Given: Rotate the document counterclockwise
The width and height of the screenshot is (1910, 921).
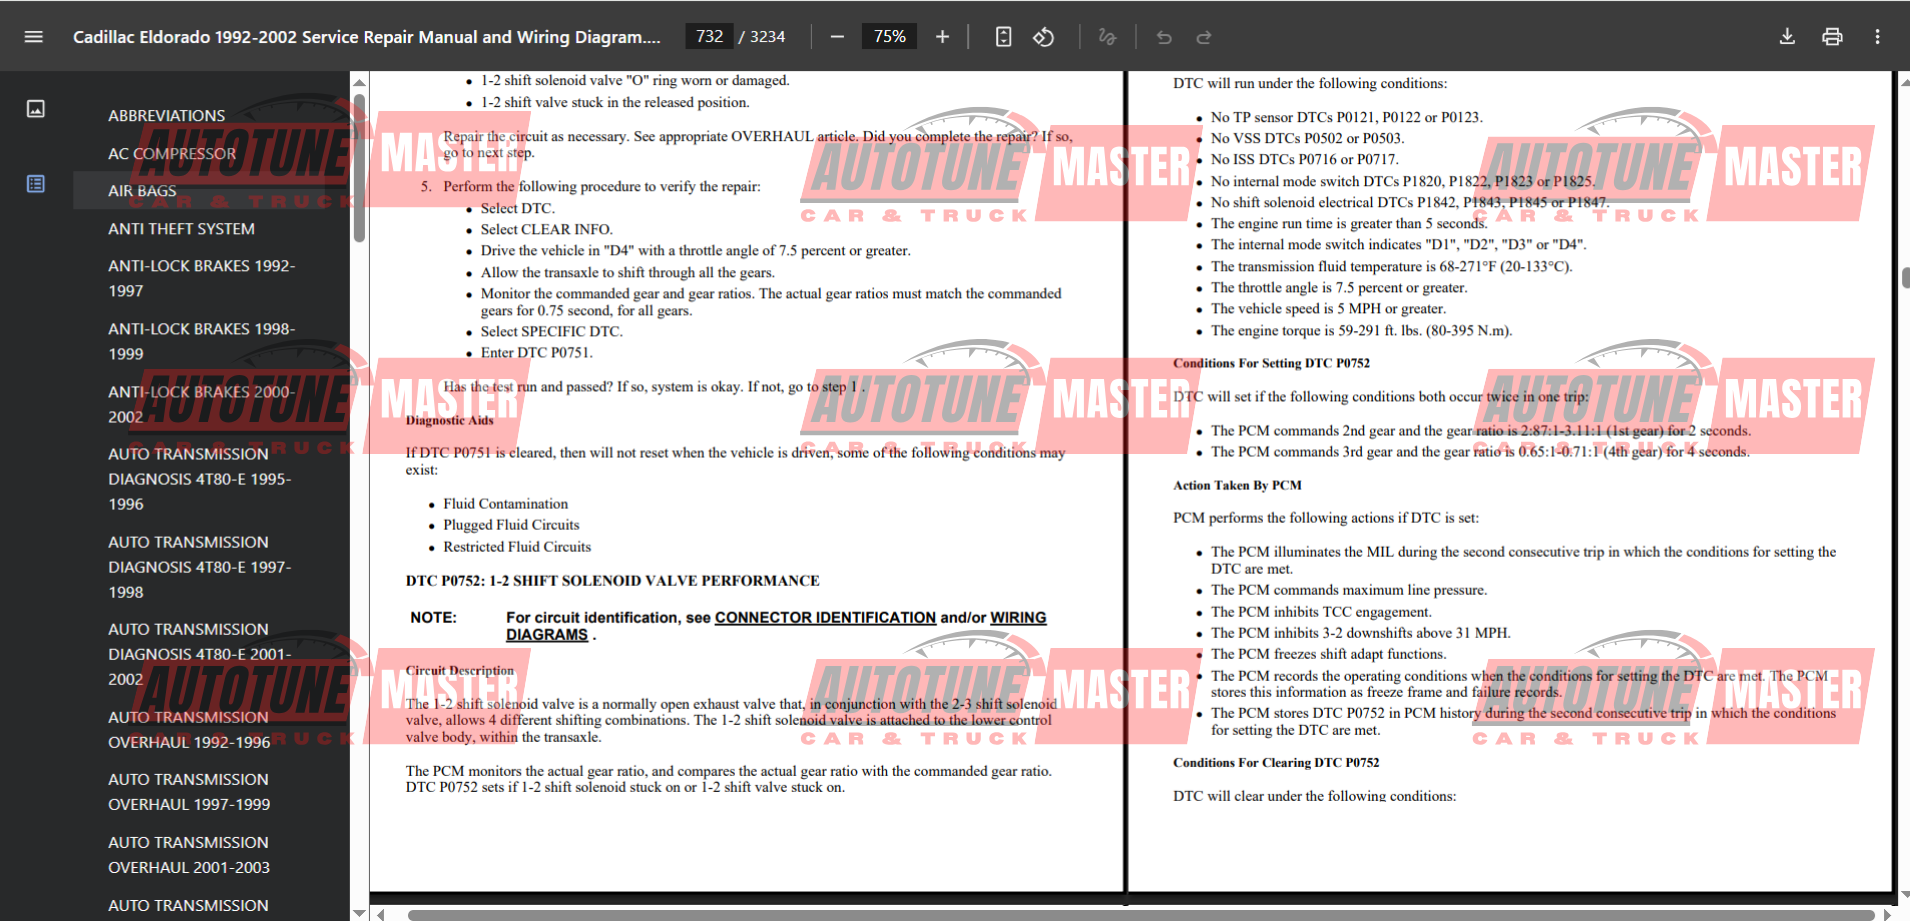Looking at the screenshot, I should 1044,37.
